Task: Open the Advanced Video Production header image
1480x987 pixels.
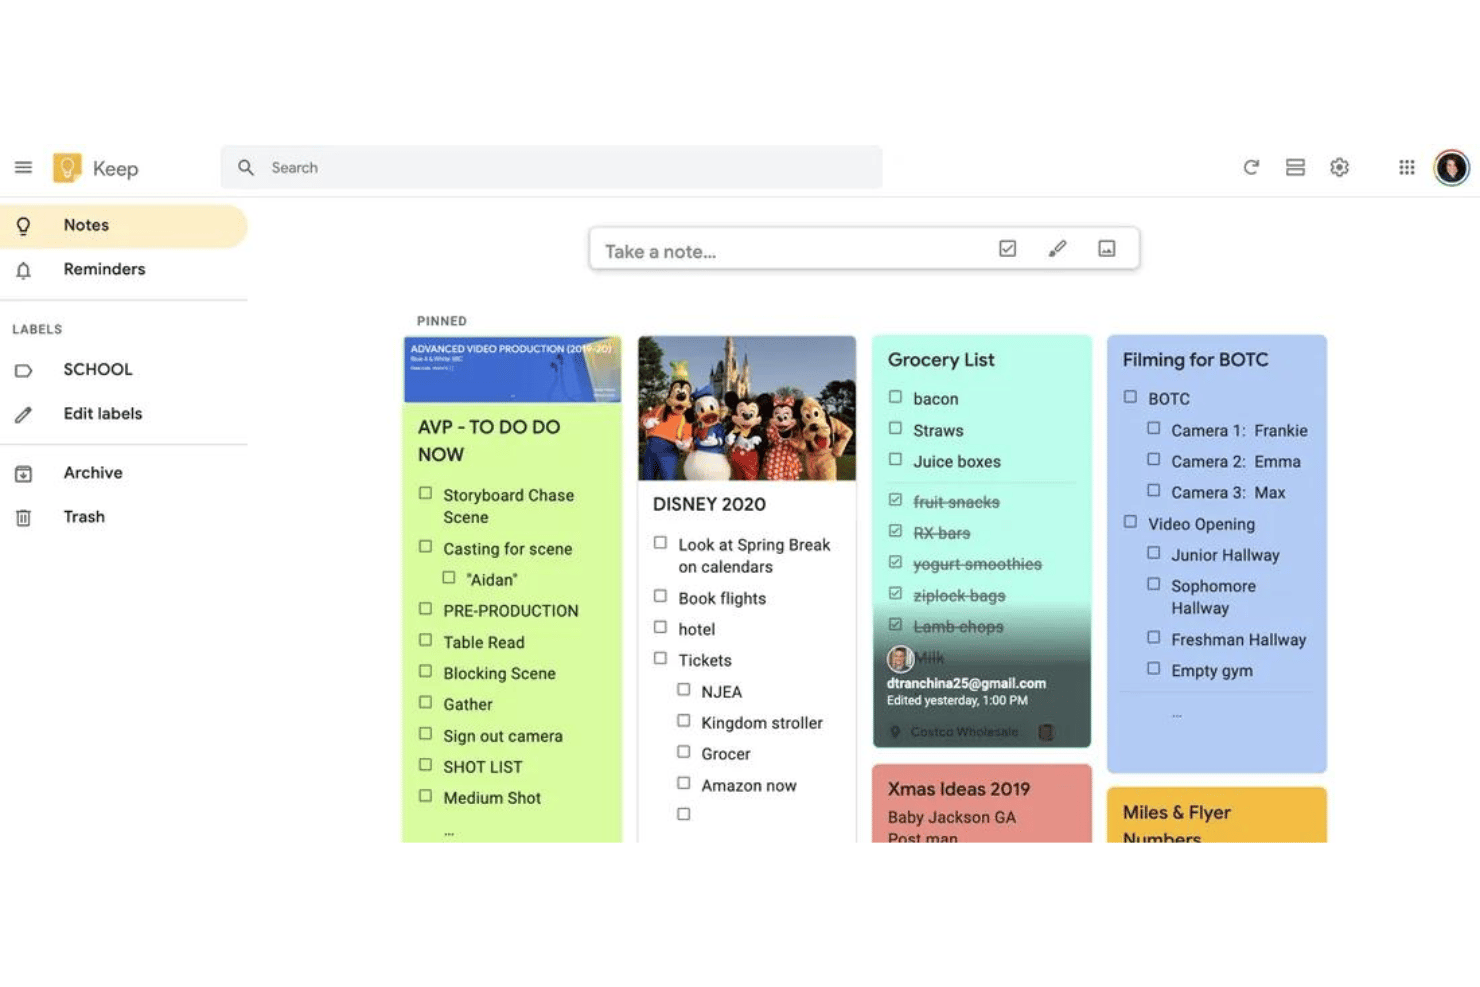Action: [x=512, y=369]
